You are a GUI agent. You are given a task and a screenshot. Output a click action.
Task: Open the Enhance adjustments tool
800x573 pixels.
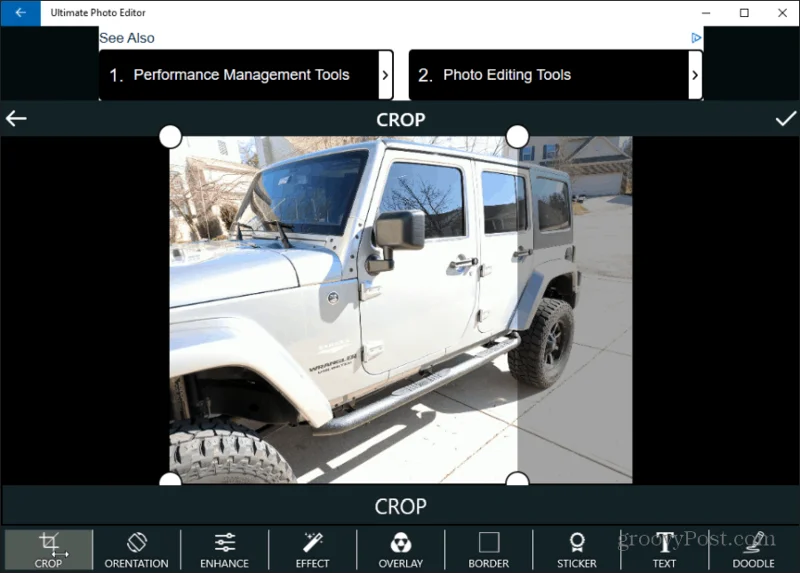point(224,550)
